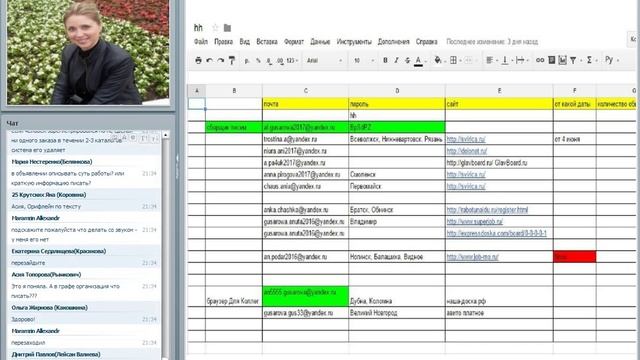Select the yellow пароль header cell
This screenshot has height=360, width=640.
(397, 104)
